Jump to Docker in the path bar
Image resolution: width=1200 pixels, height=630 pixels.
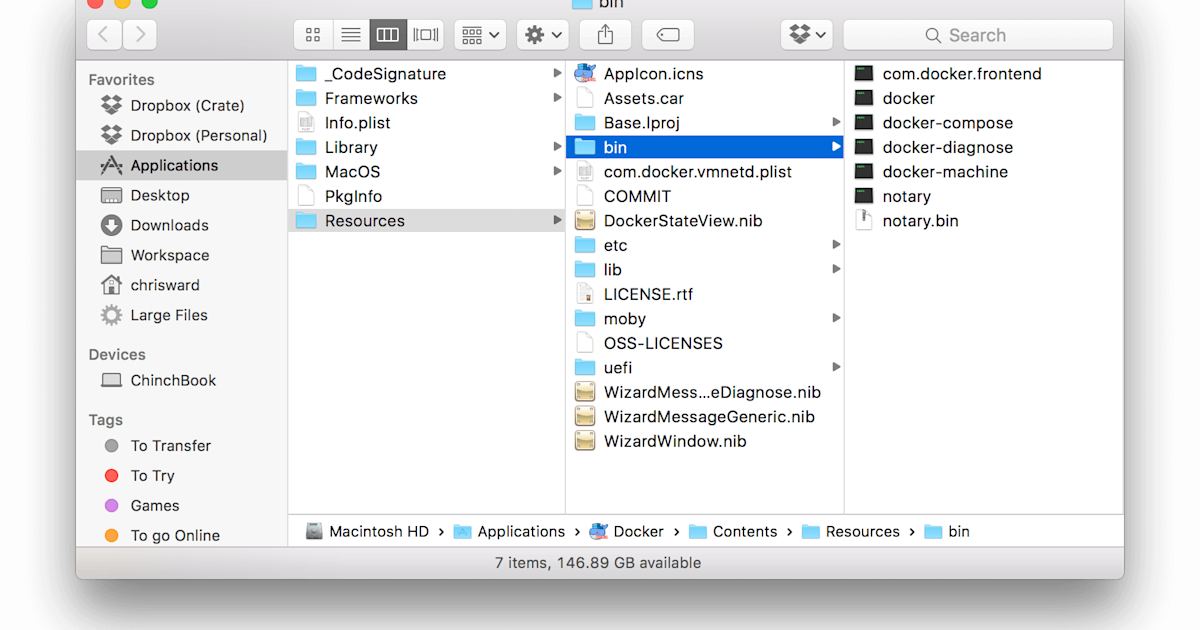(x=626, y=532)
